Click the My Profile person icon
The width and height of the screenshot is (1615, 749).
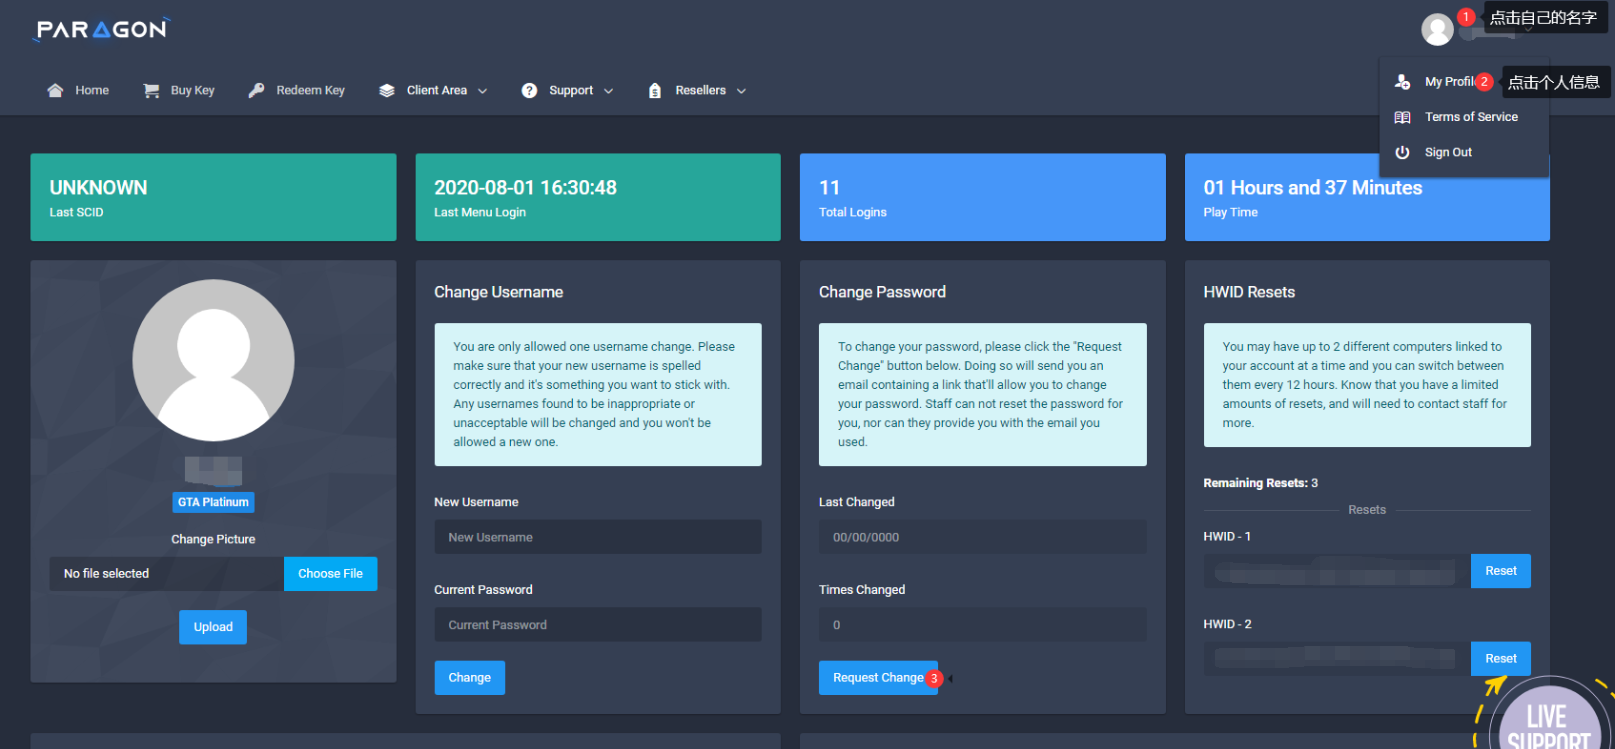pyautogui.click(x=1403, y=82)
